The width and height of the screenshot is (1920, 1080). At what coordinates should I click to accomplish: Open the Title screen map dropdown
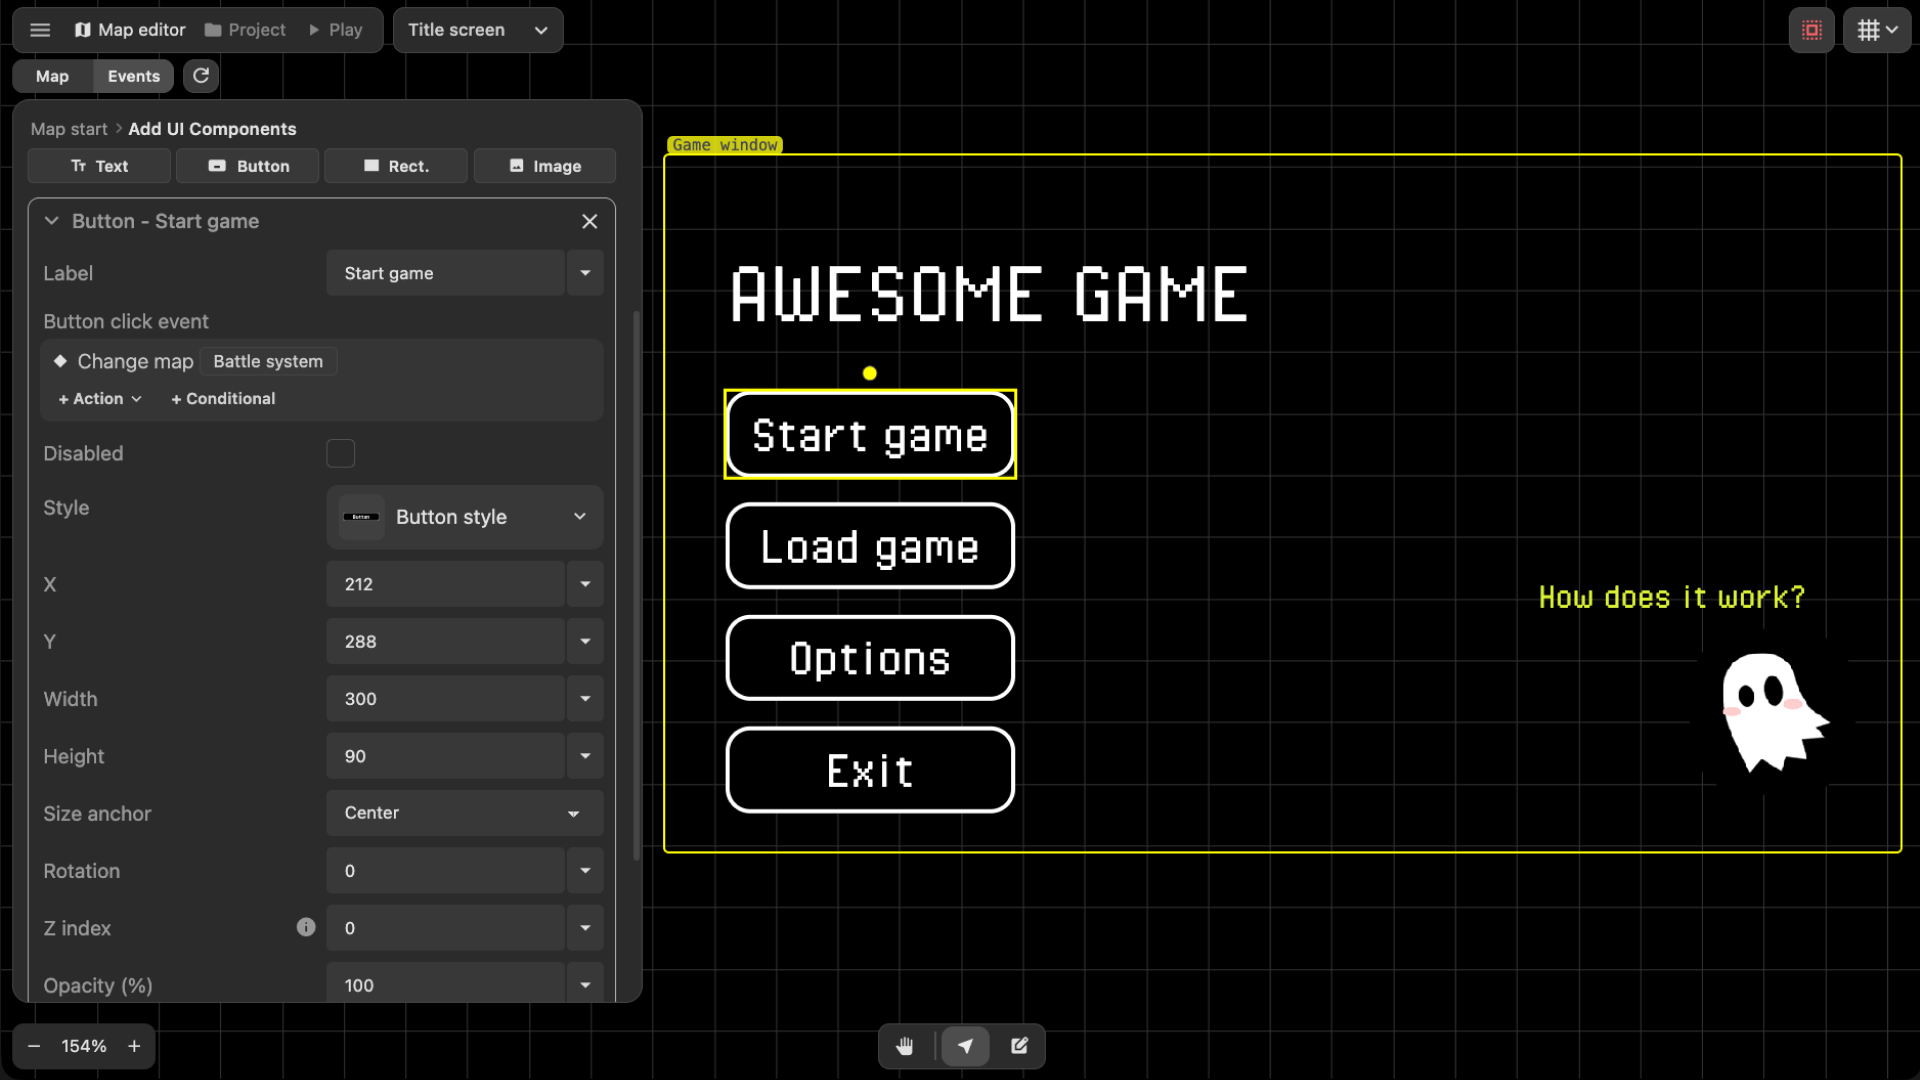[x=478, y=30]
